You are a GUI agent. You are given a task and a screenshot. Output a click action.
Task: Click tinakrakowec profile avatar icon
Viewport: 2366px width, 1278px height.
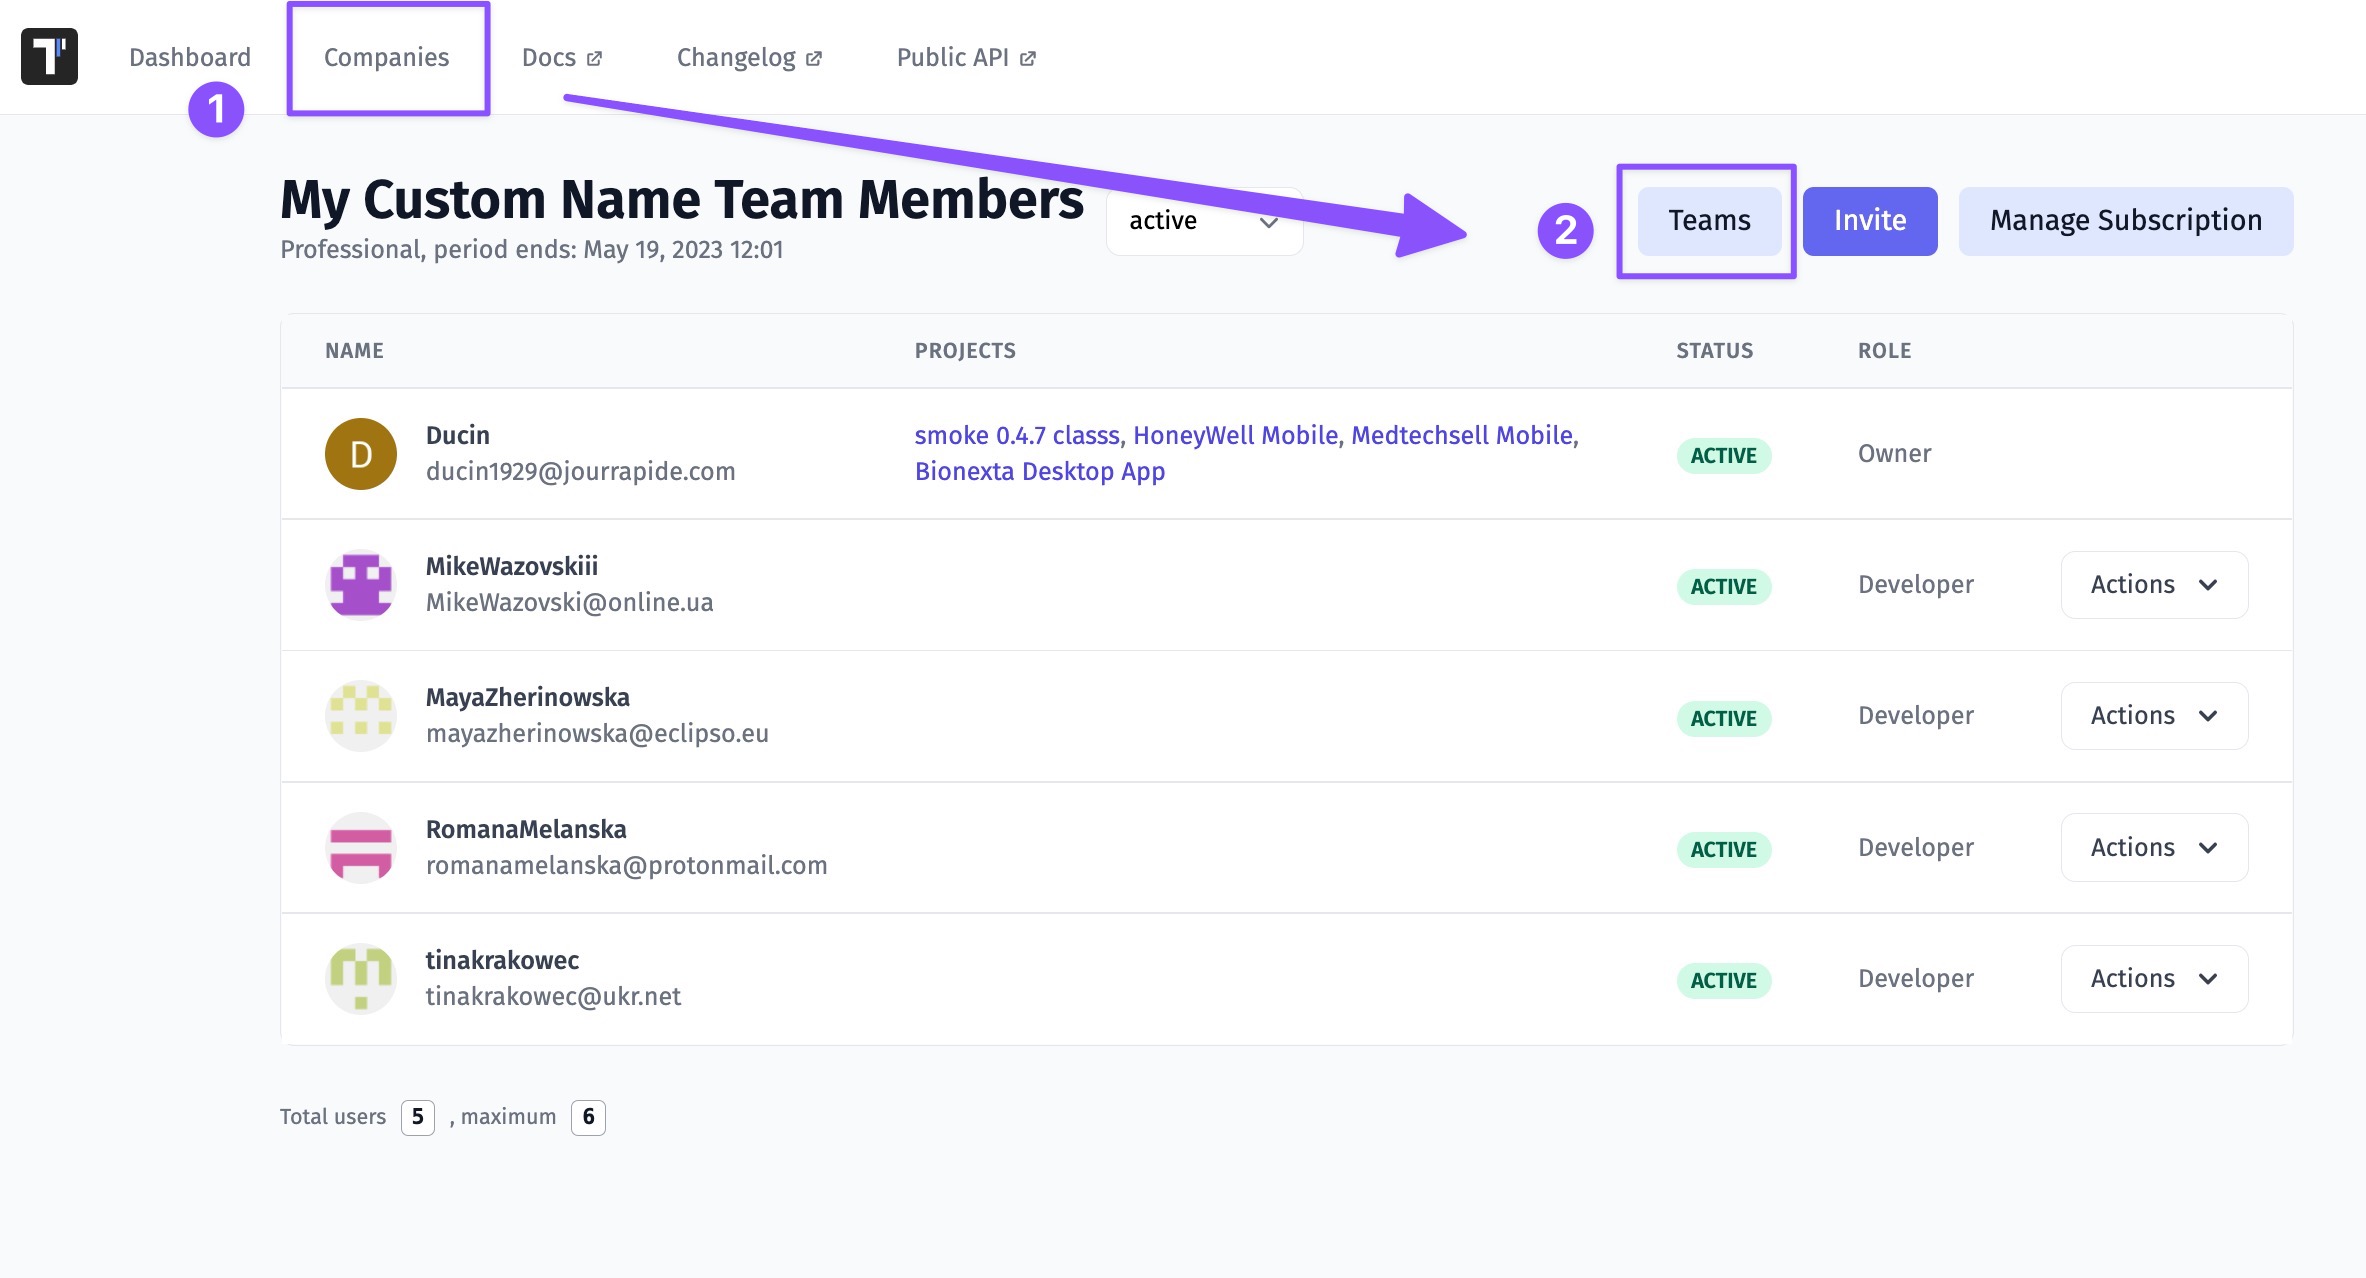tap(360, 977)
